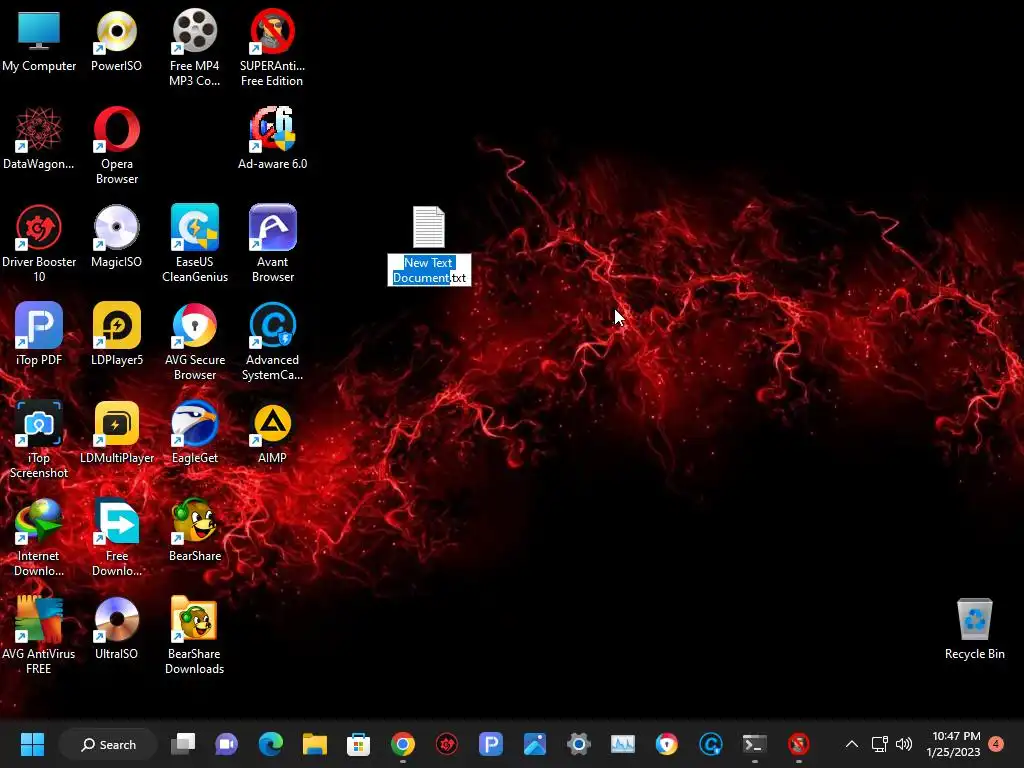Click inside the file rename text box
This screenshot has width=1024, height=768.
[x=429, y=270]
